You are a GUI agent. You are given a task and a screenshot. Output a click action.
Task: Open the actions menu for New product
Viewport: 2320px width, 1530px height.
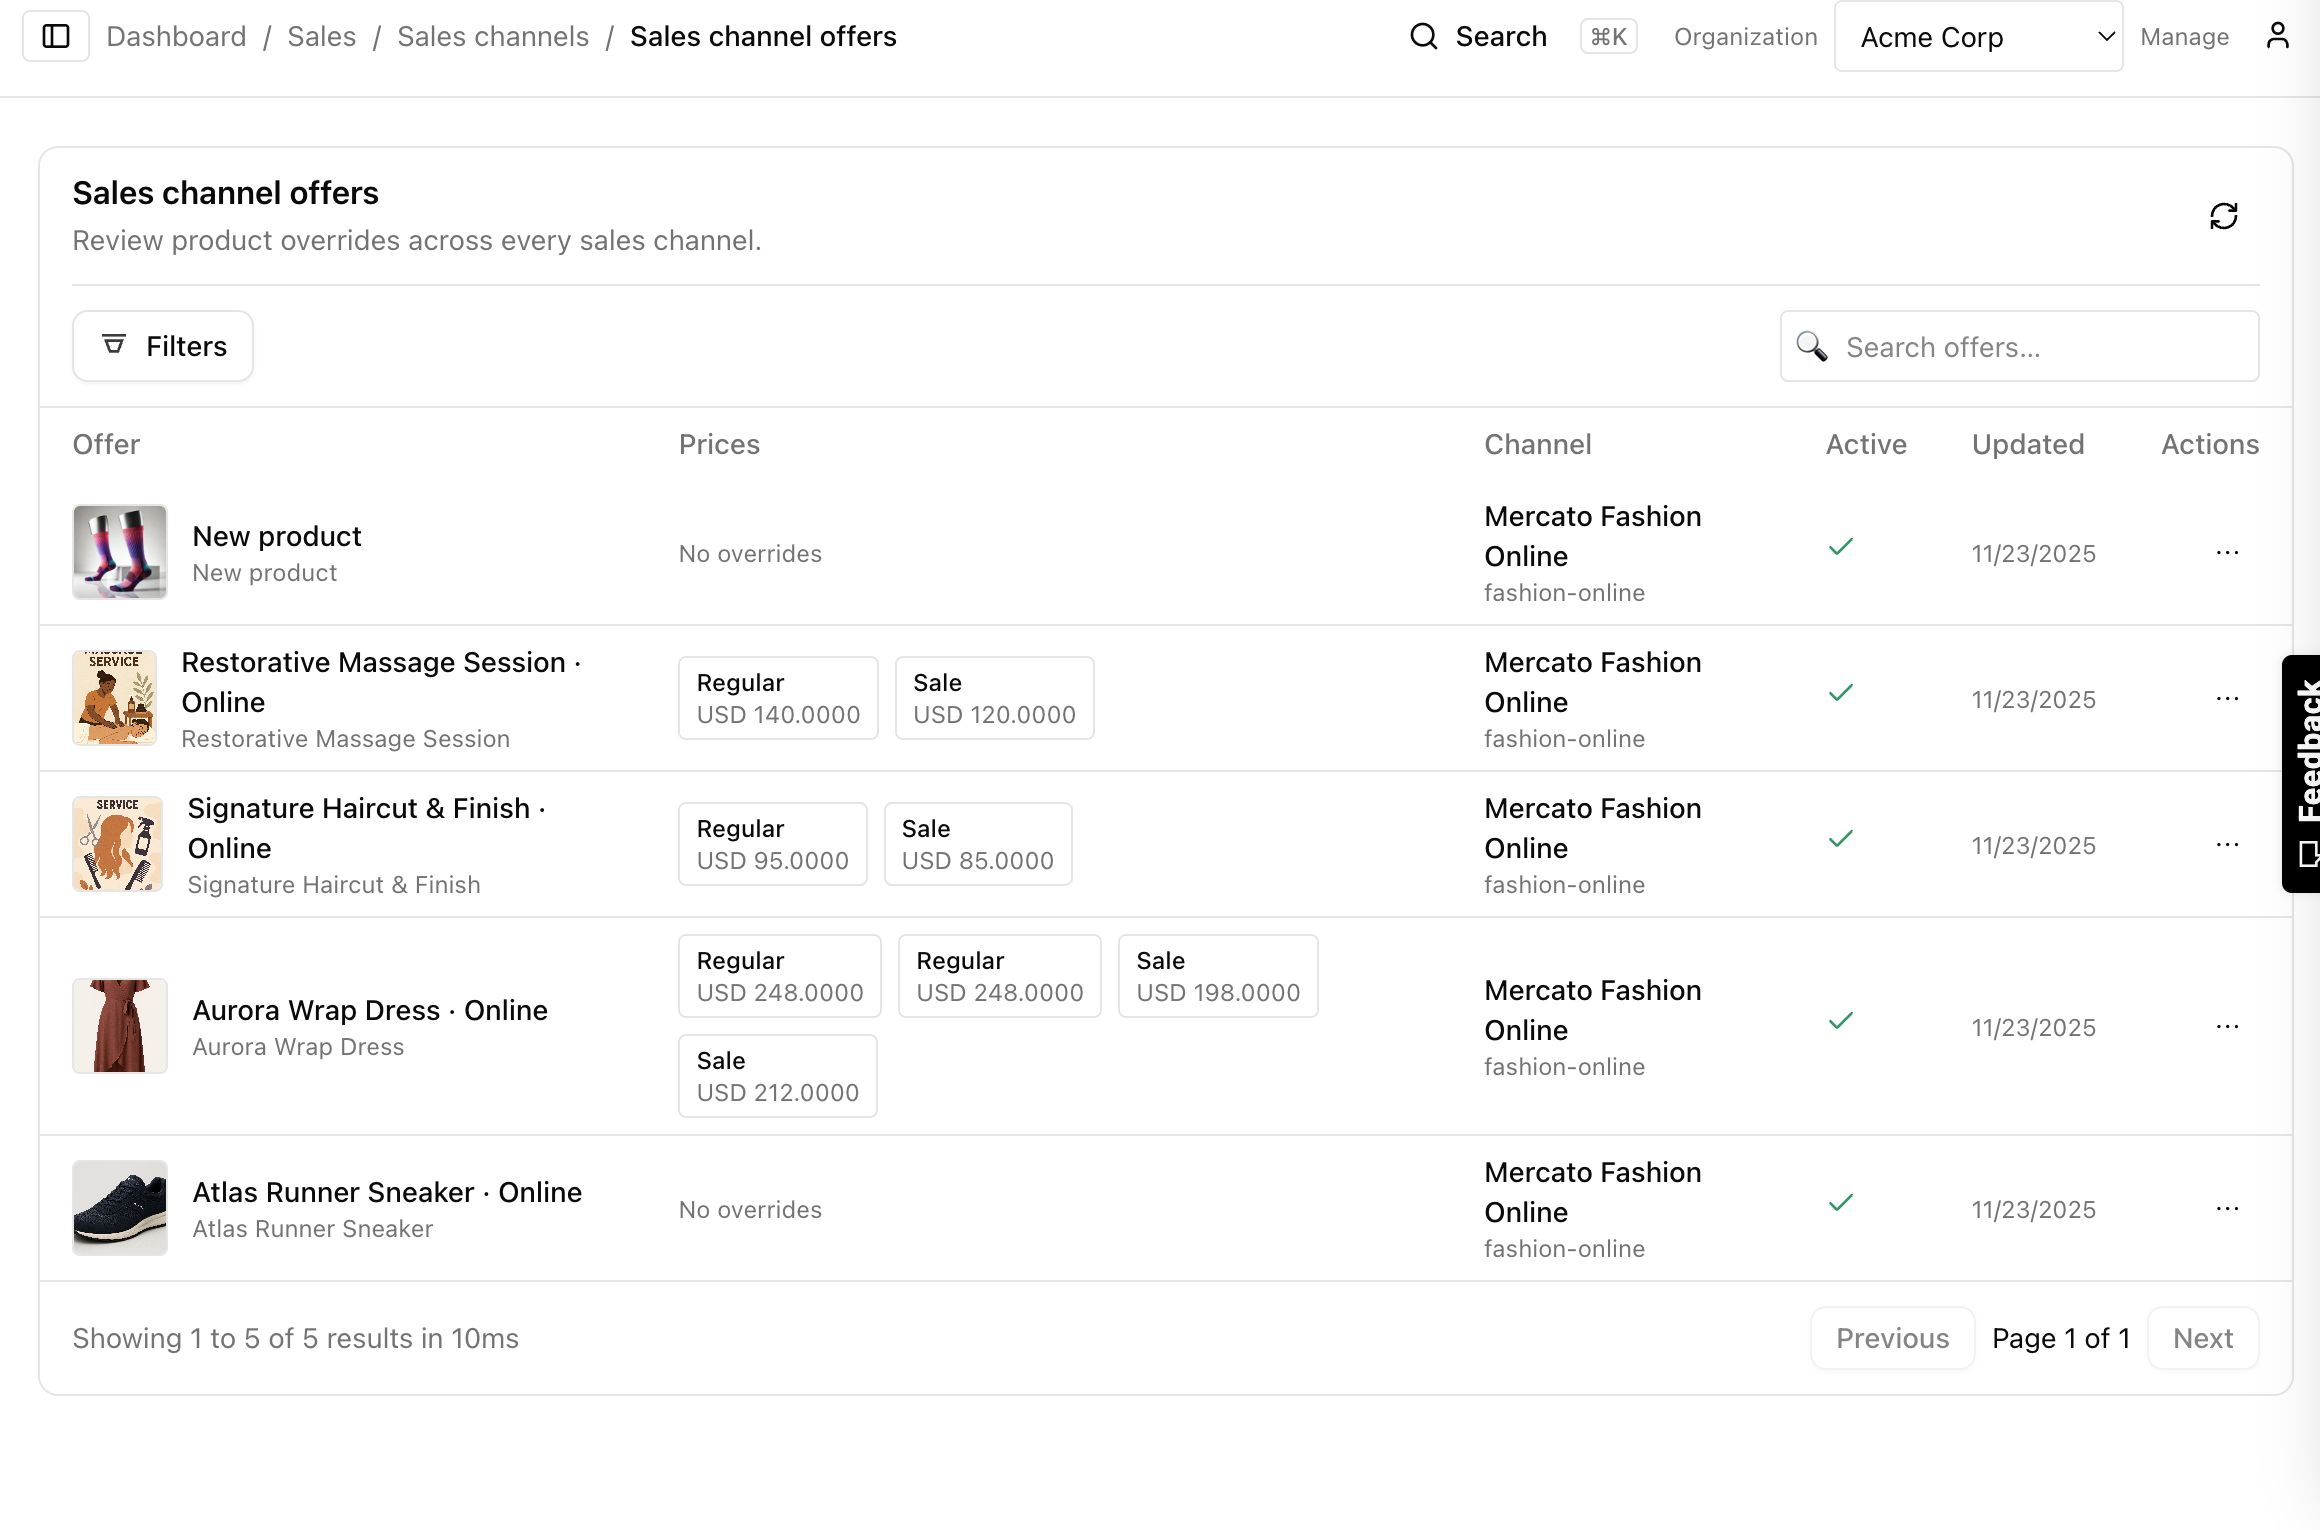2227,553
